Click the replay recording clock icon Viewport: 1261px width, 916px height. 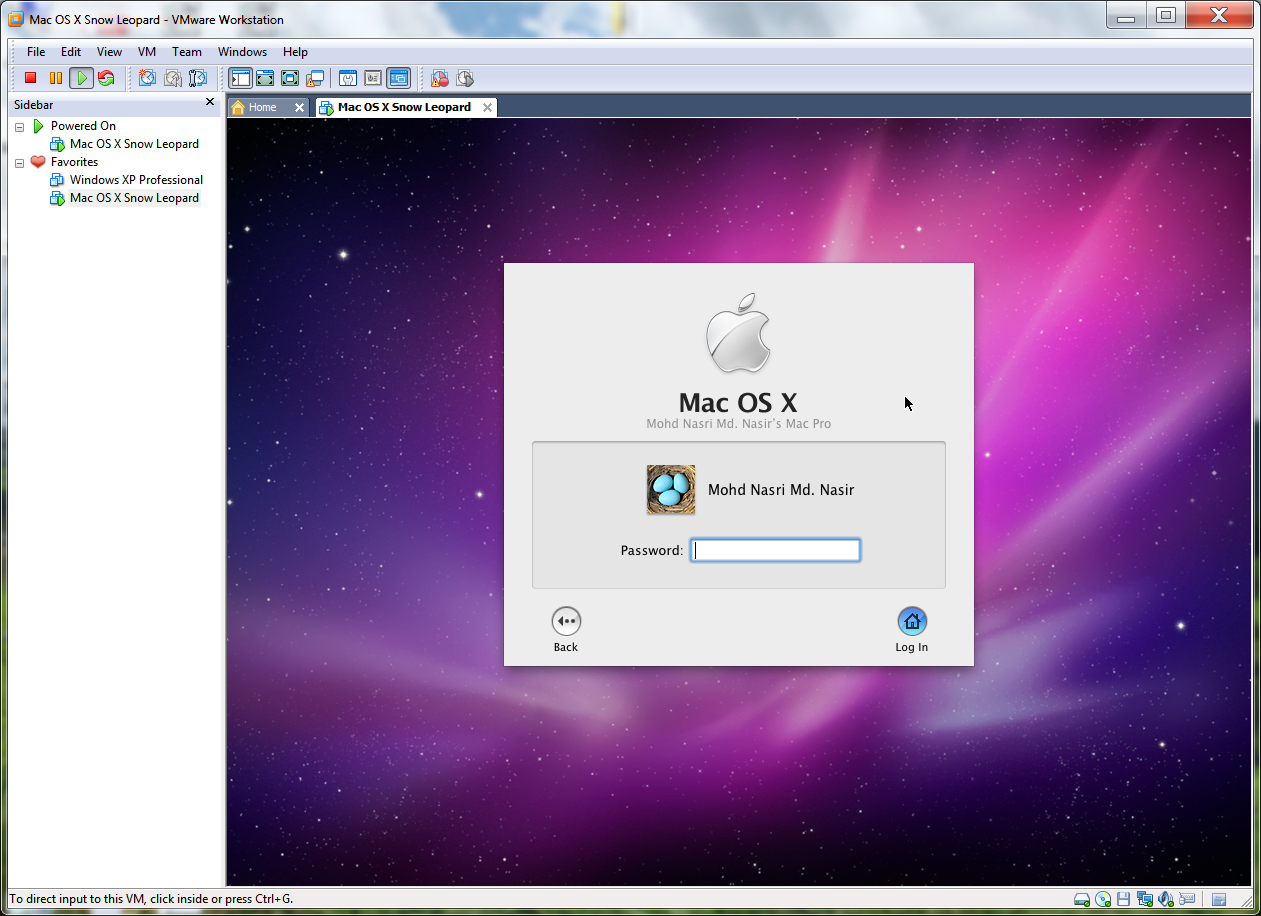pyautogui.click(x=464, y=78)
